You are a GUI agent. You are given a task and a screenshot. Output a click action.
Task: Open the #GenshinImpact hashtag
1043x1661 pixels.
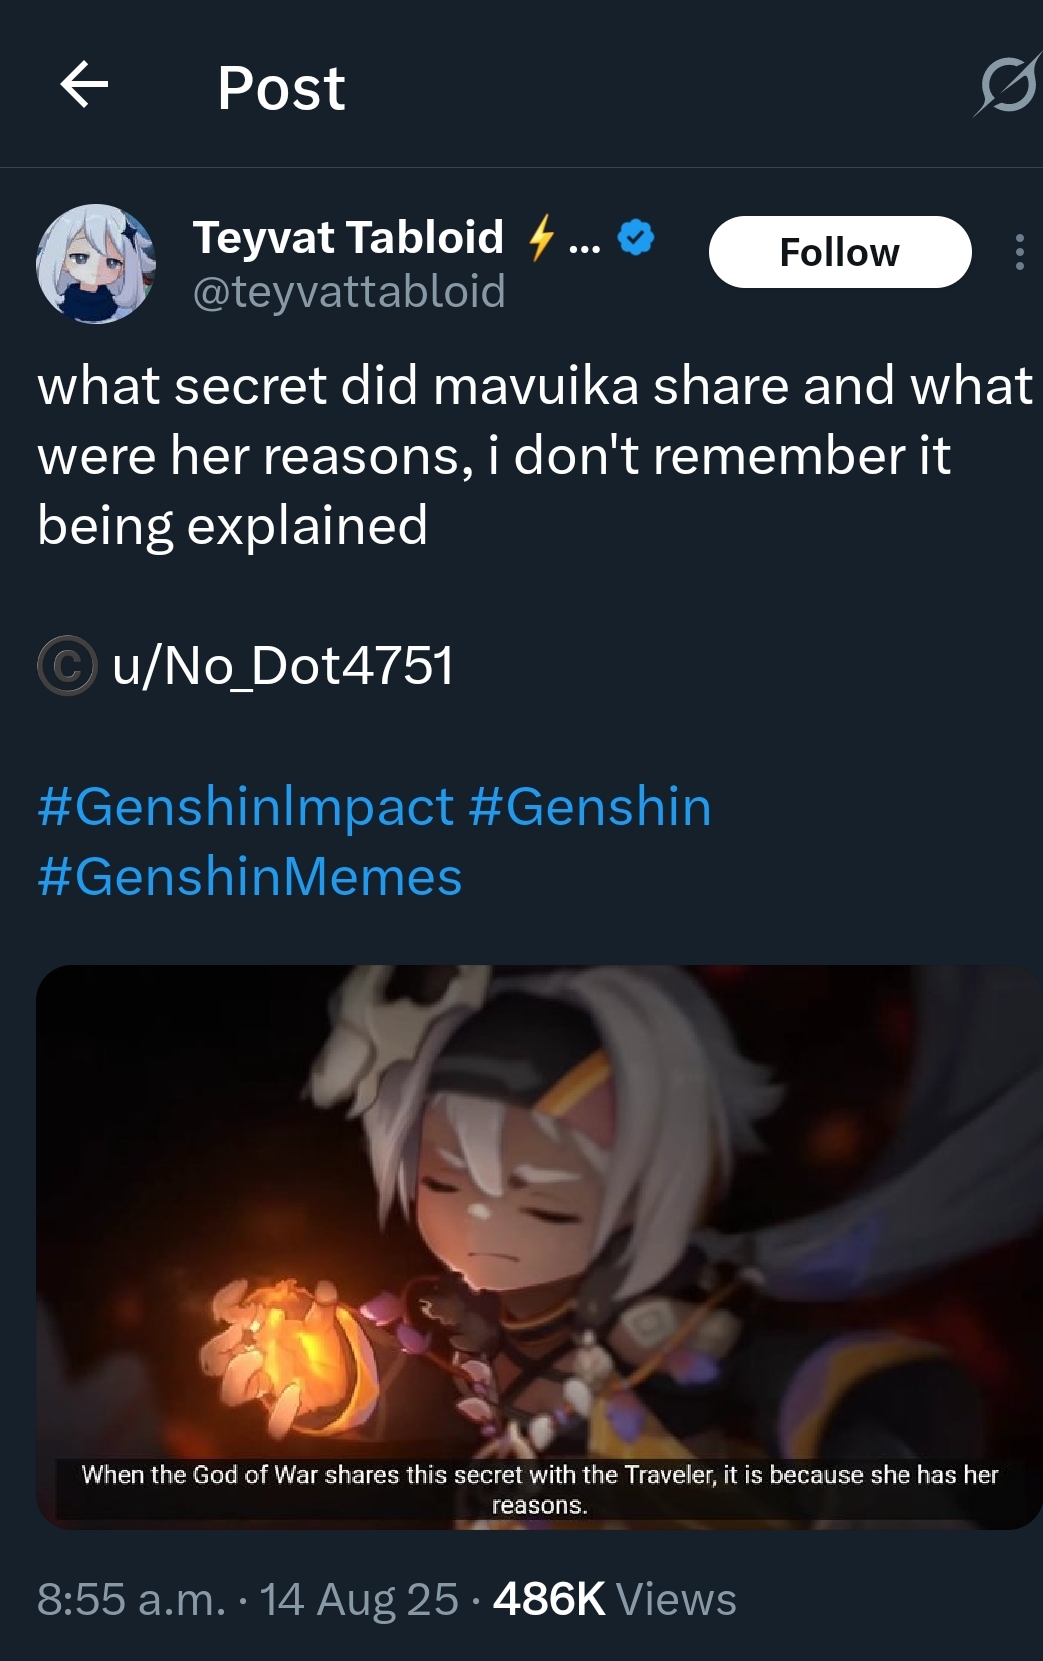tap(246, 807)
